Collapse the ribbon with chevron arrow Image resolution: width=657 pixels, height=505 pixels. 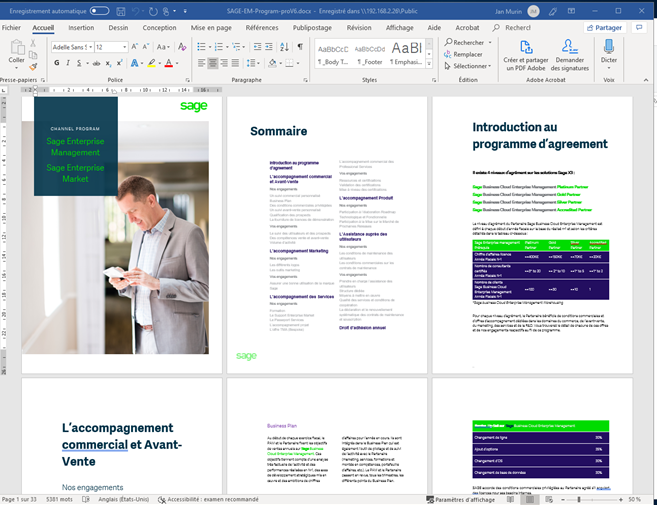pos(646,80)
